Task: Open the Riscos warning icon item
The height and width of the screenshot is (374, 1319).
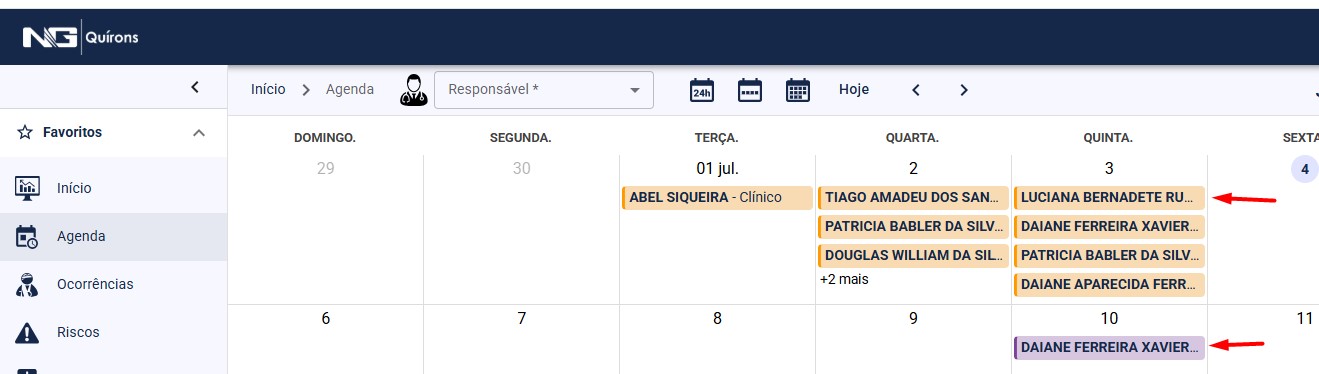Action: click(27, 332)
